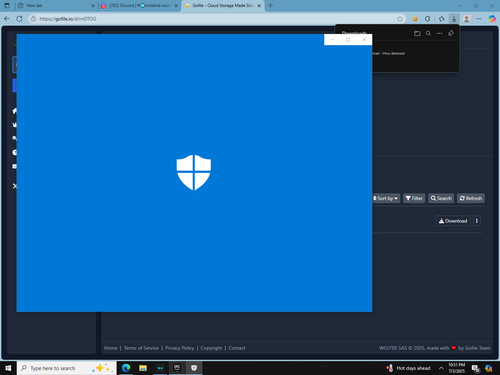
Task: Select the Gofile Cloud Storage tab
Action: (223, 6)
